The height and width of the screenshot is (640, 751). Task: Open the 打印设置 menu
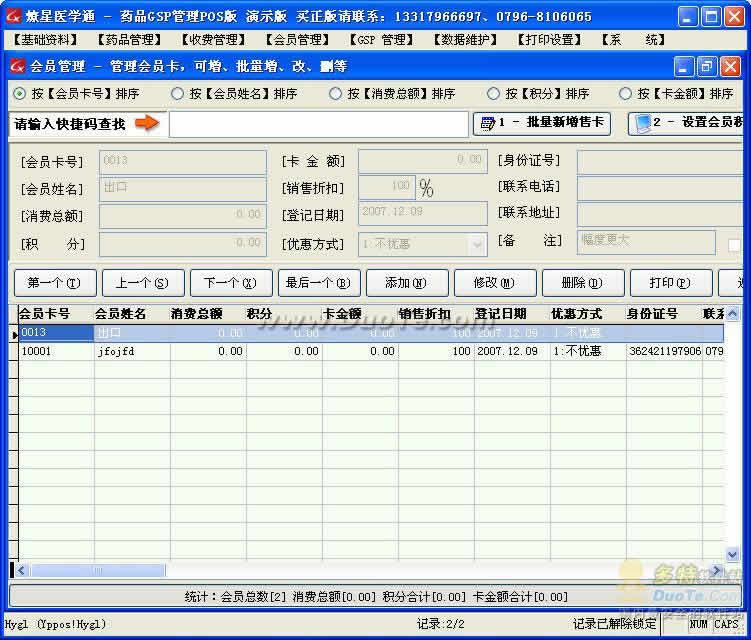click(x=550, y=40)
